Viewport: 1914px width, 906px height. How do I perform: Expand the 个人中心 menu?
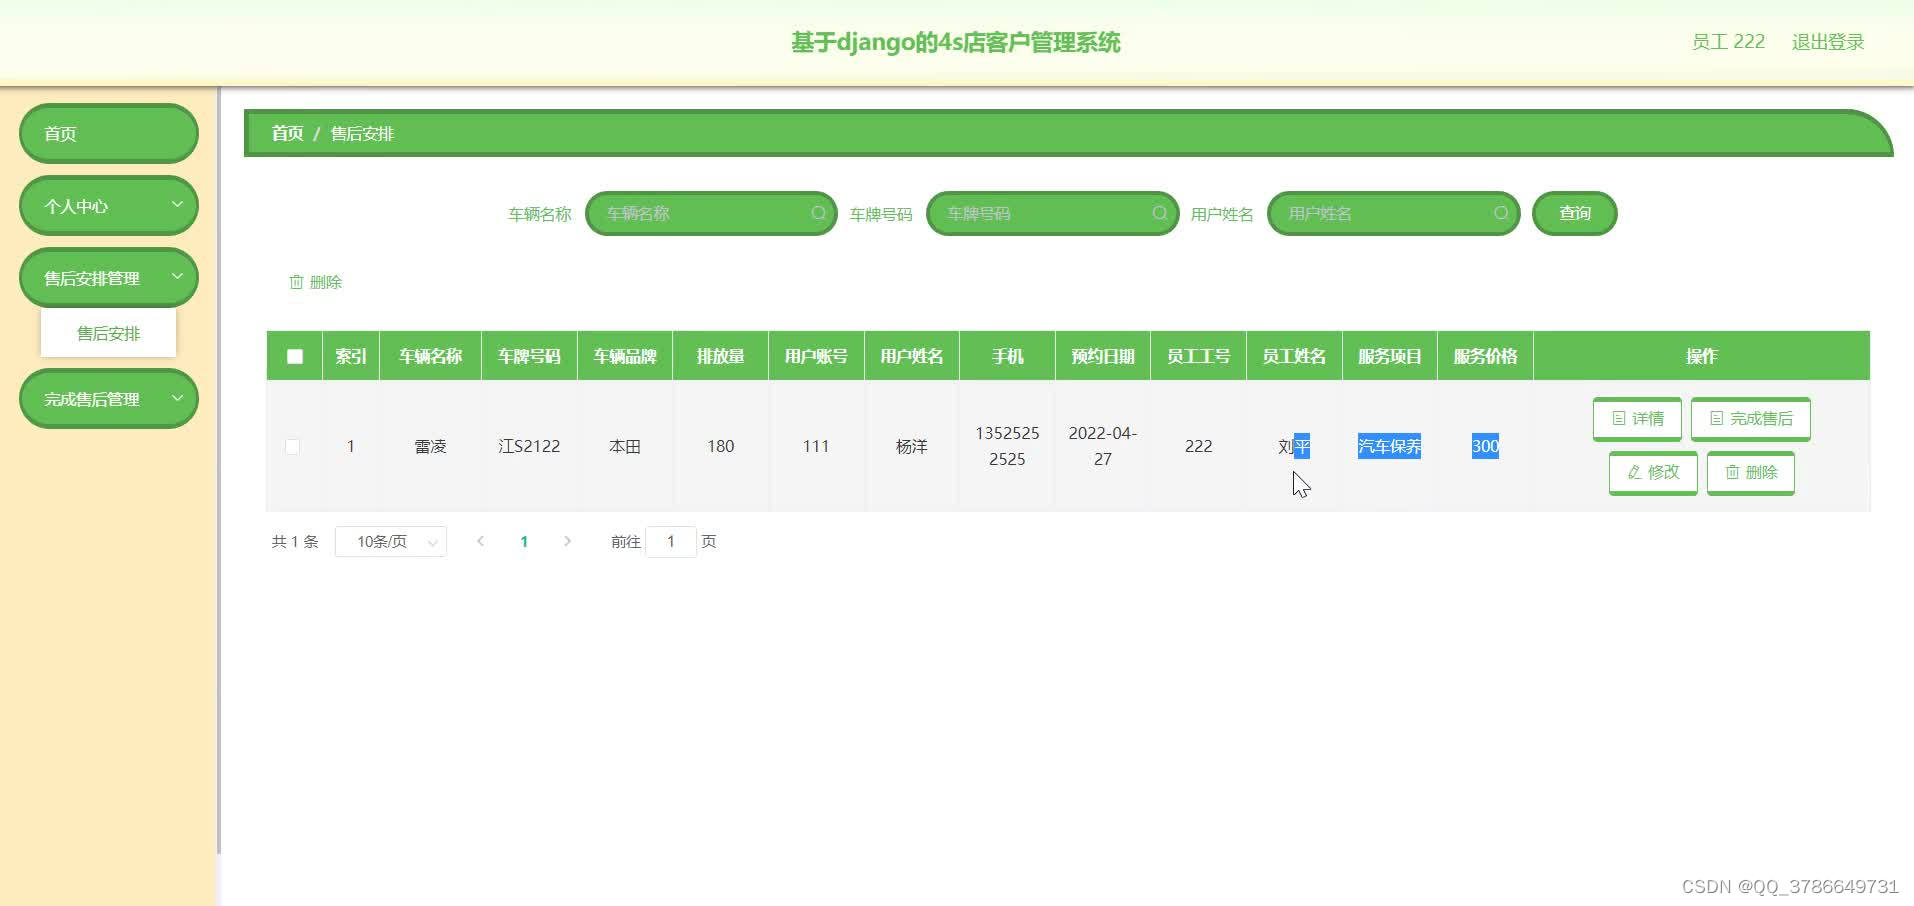pyautogui.click(x=109, y=206)
